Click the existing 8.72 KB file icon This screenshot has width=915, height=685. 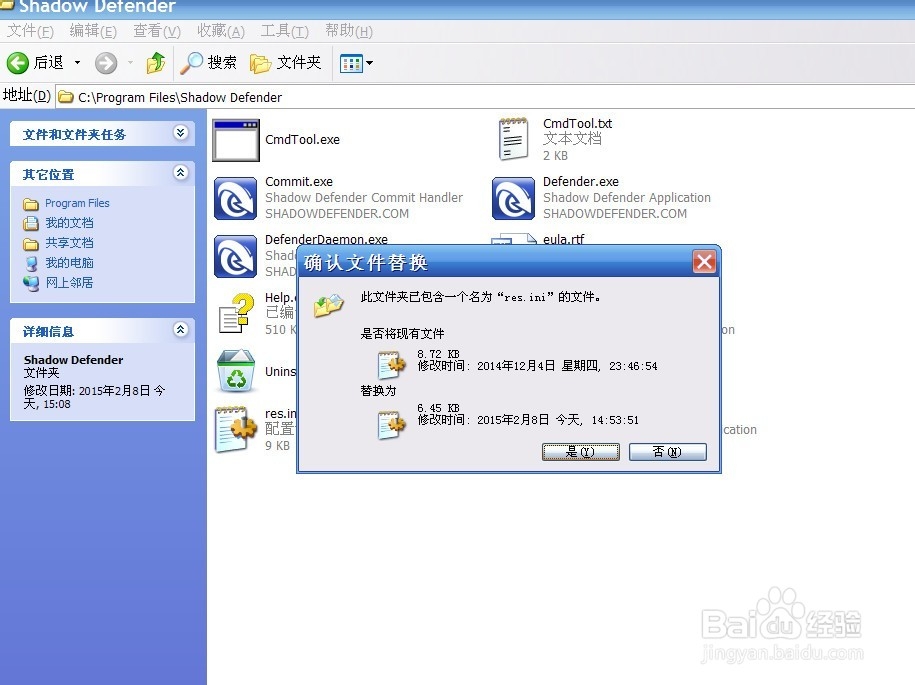point(392,365)
